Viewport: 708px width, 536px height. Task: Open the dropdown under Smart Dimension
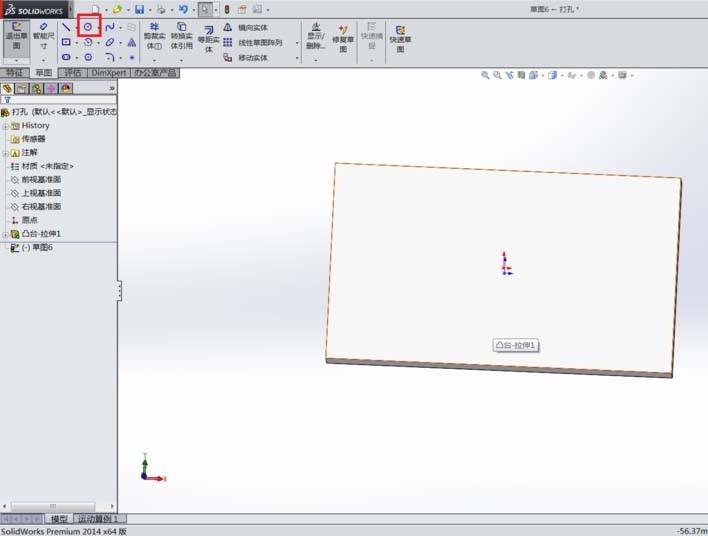point(43,60)
